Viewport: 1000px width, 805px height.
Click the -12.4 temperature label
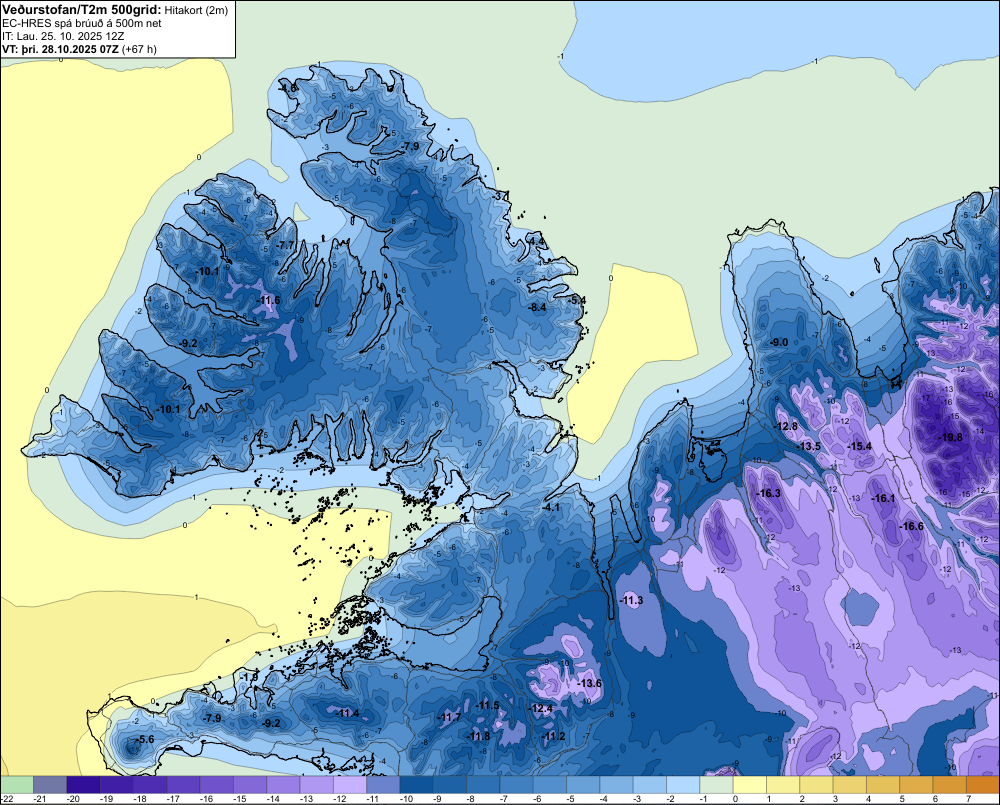(541, 709)
